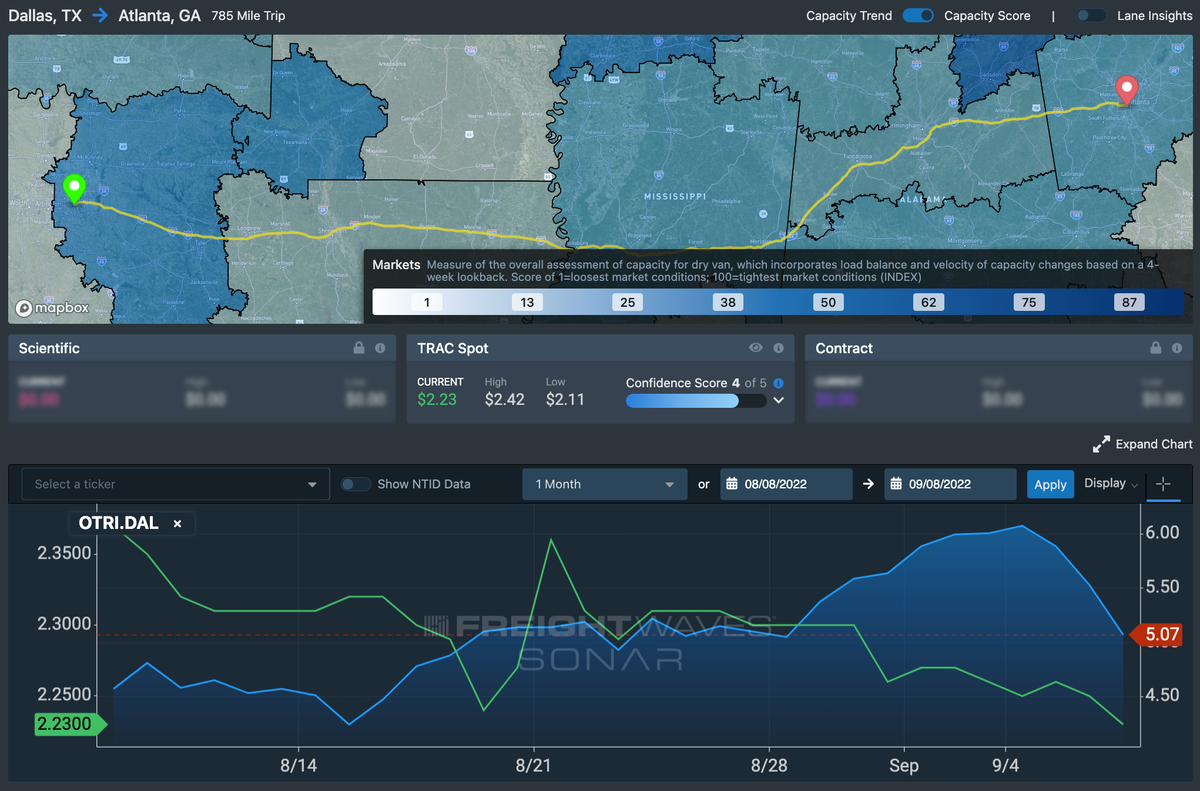Select legend swatch value 50
This screenshot has width=1200, height=791.
828,302
